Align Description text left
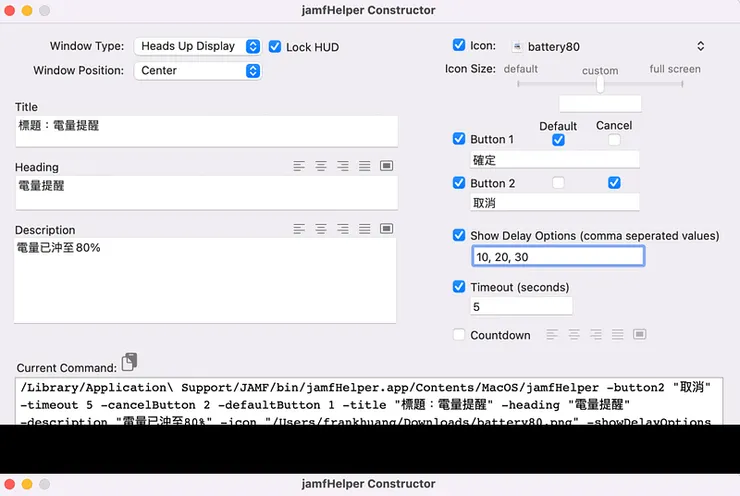Screen dimensions: 740x496 299,229
